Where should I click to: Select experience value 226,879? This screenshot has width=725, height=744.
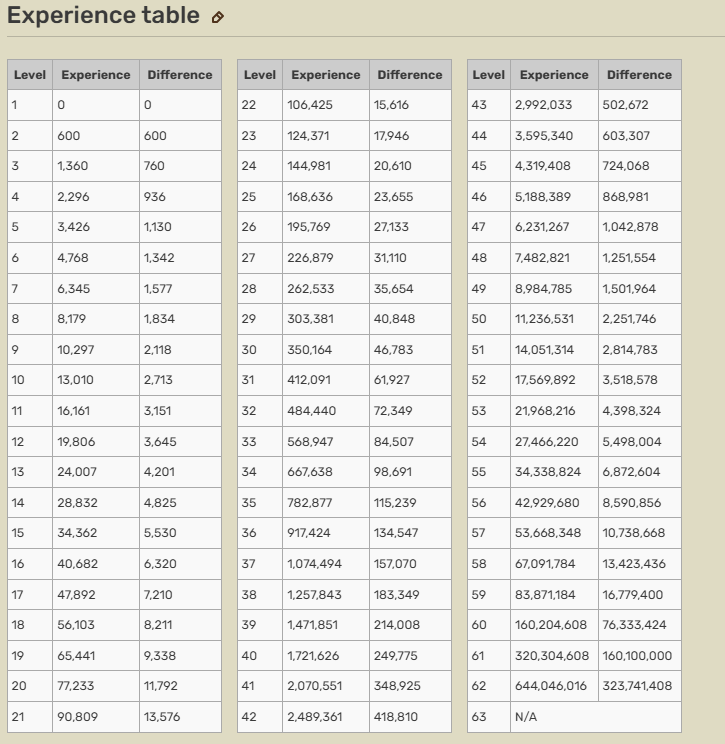point(310,258)
